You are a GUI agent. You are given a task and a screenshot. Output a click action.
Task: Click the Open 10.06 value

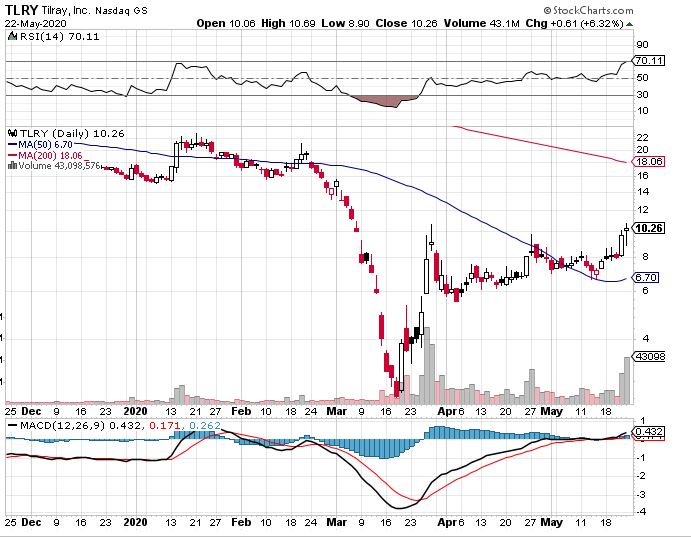pos(226,23)
